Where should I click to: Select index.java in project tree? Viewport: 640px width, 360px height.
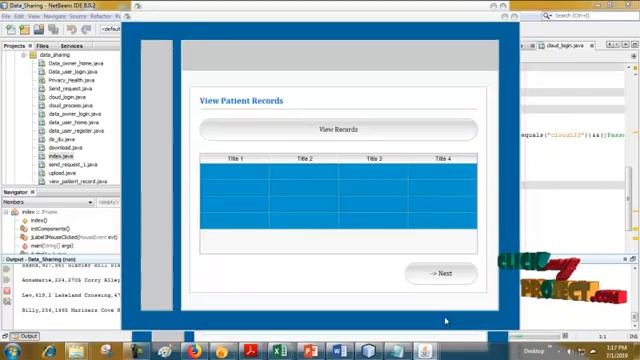[61, 156]
